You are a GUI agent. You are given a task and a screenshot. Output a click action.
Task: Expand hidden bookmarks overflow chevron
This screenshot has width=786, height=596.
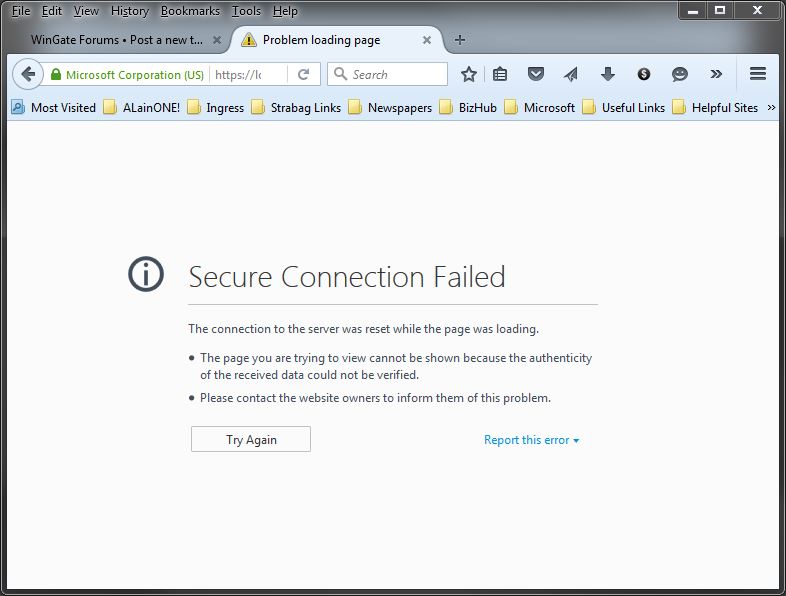click(x=771, y=107)
